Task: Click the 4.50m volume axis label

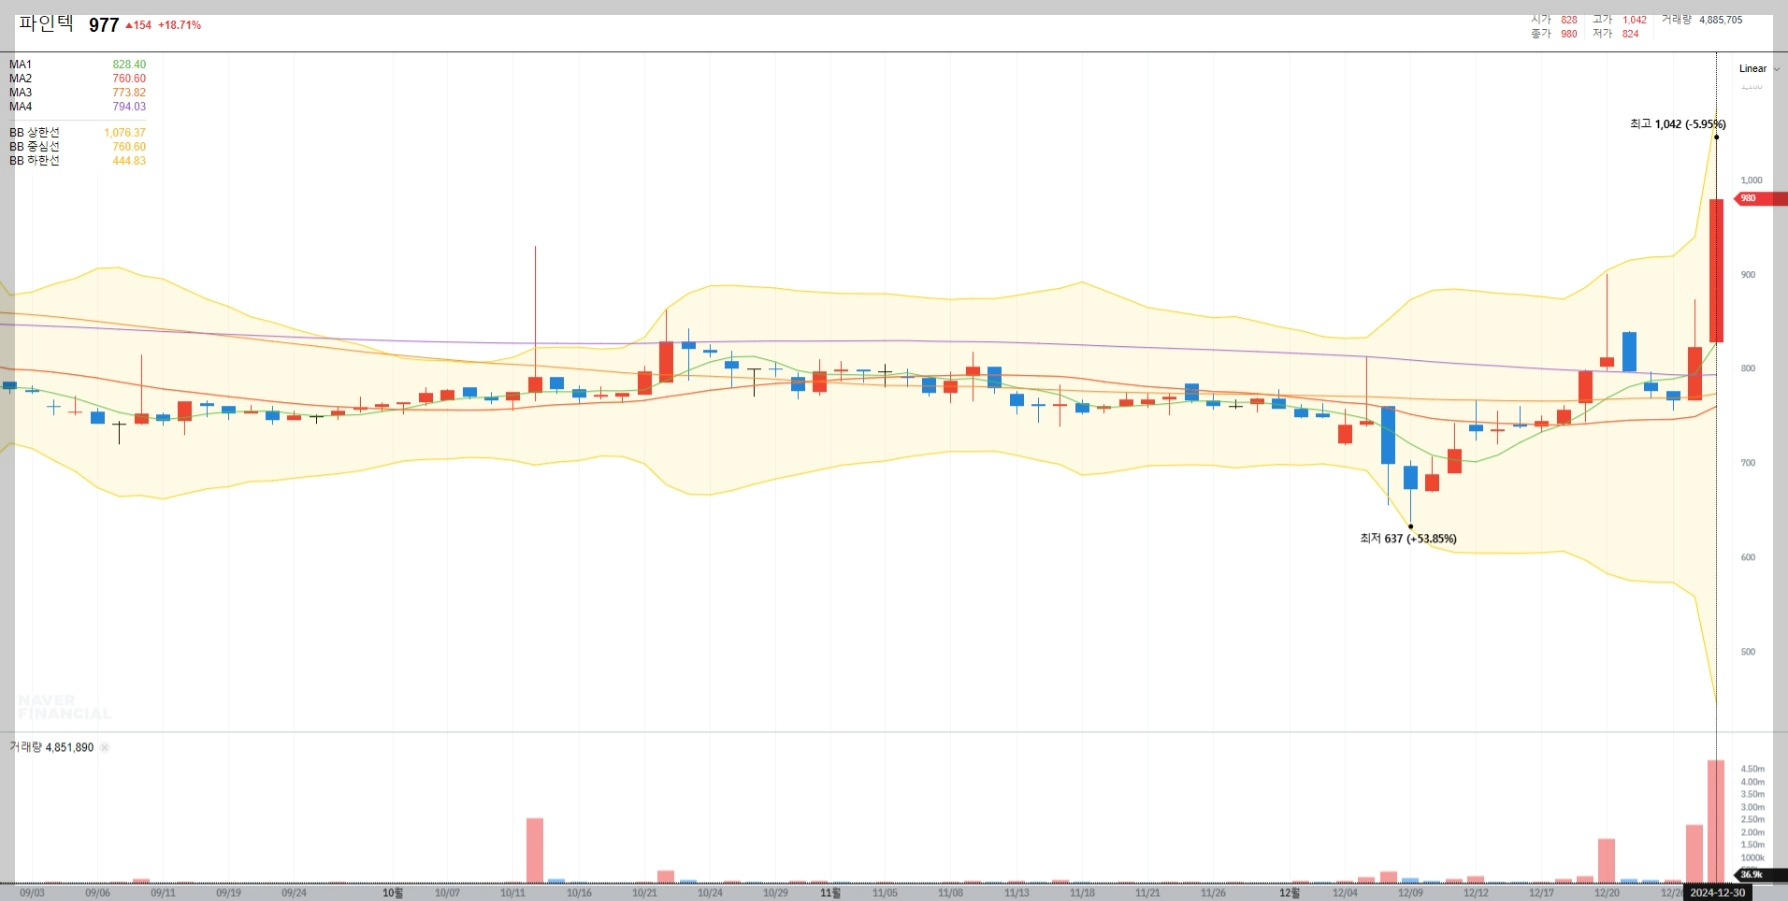Action: [1753, 769]
